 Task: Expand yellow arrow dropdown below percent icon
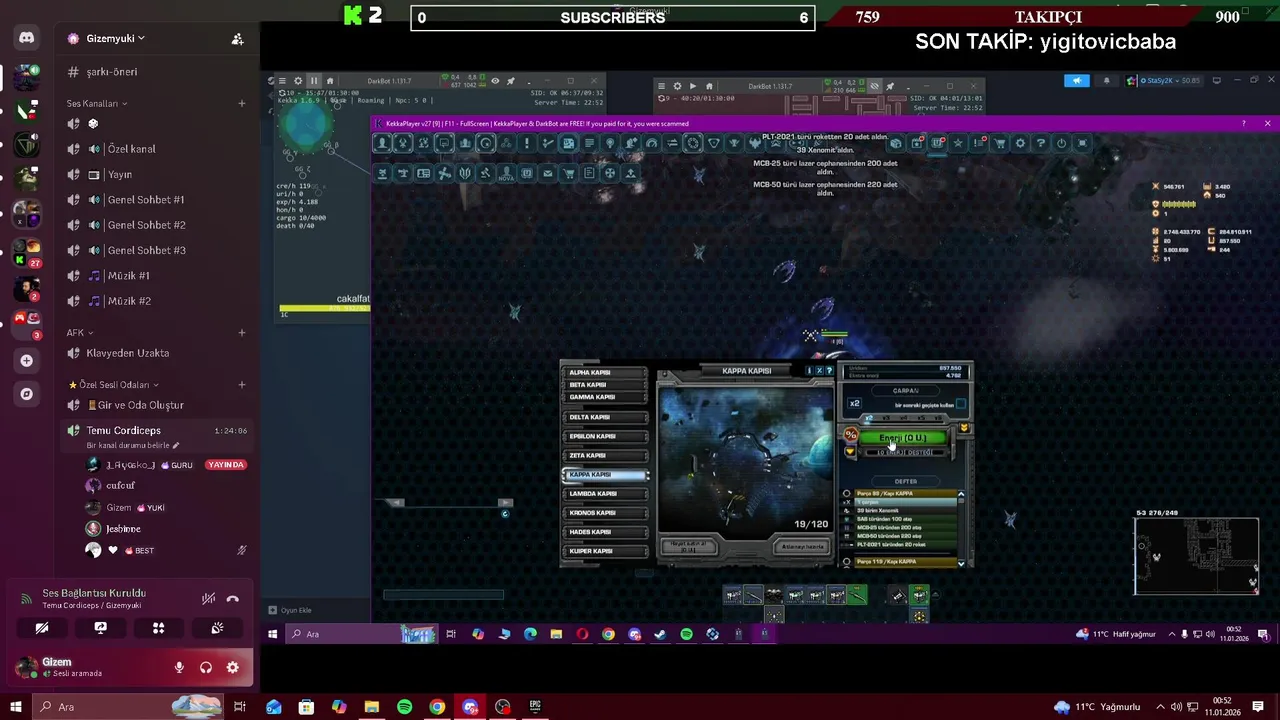(850, 452)
